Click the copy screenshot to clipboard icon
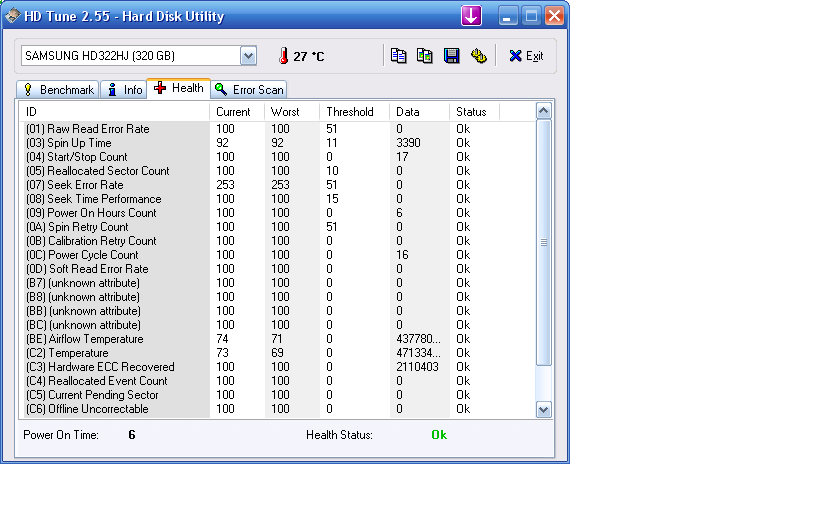Viewport: 840px width, 525px height. (425, 56)
